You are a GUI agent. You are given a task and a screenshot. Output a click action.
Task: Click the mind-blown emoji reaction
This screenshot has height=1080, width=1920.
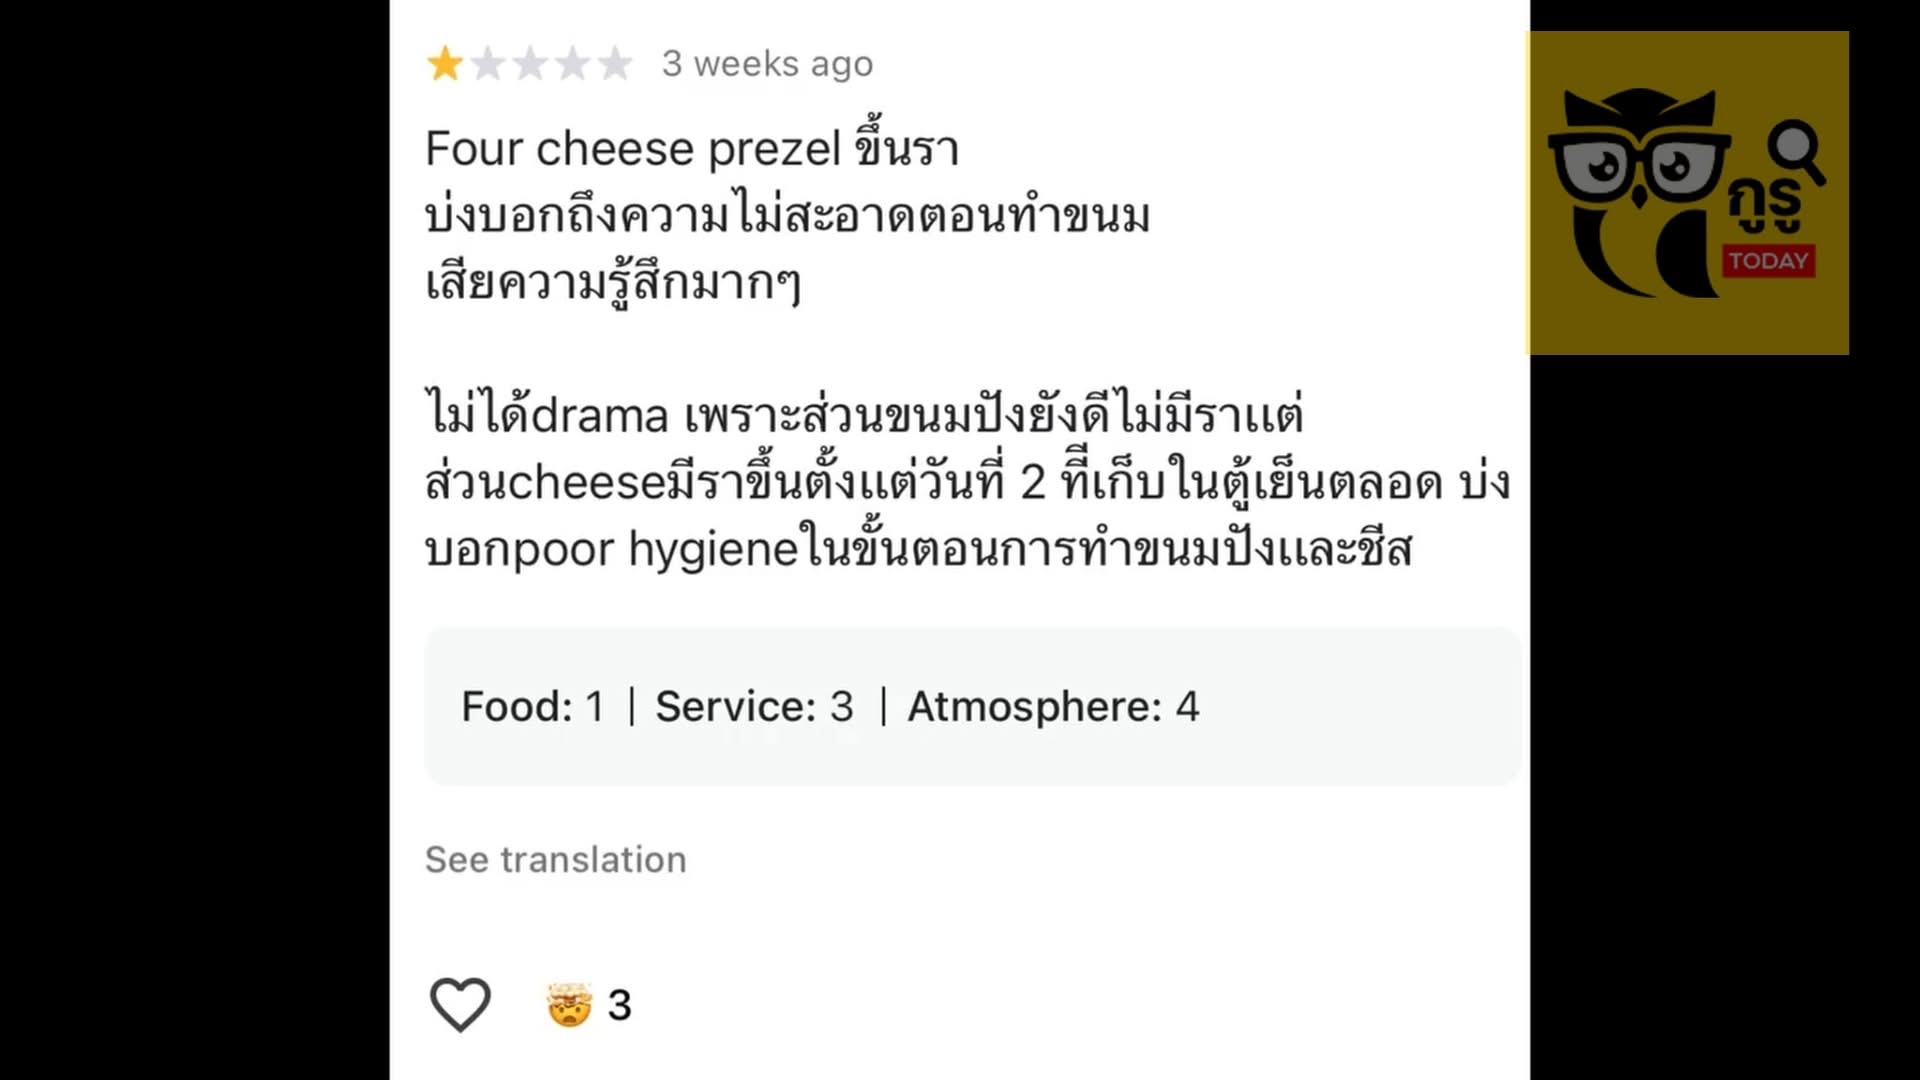(x=569, y=1004)
